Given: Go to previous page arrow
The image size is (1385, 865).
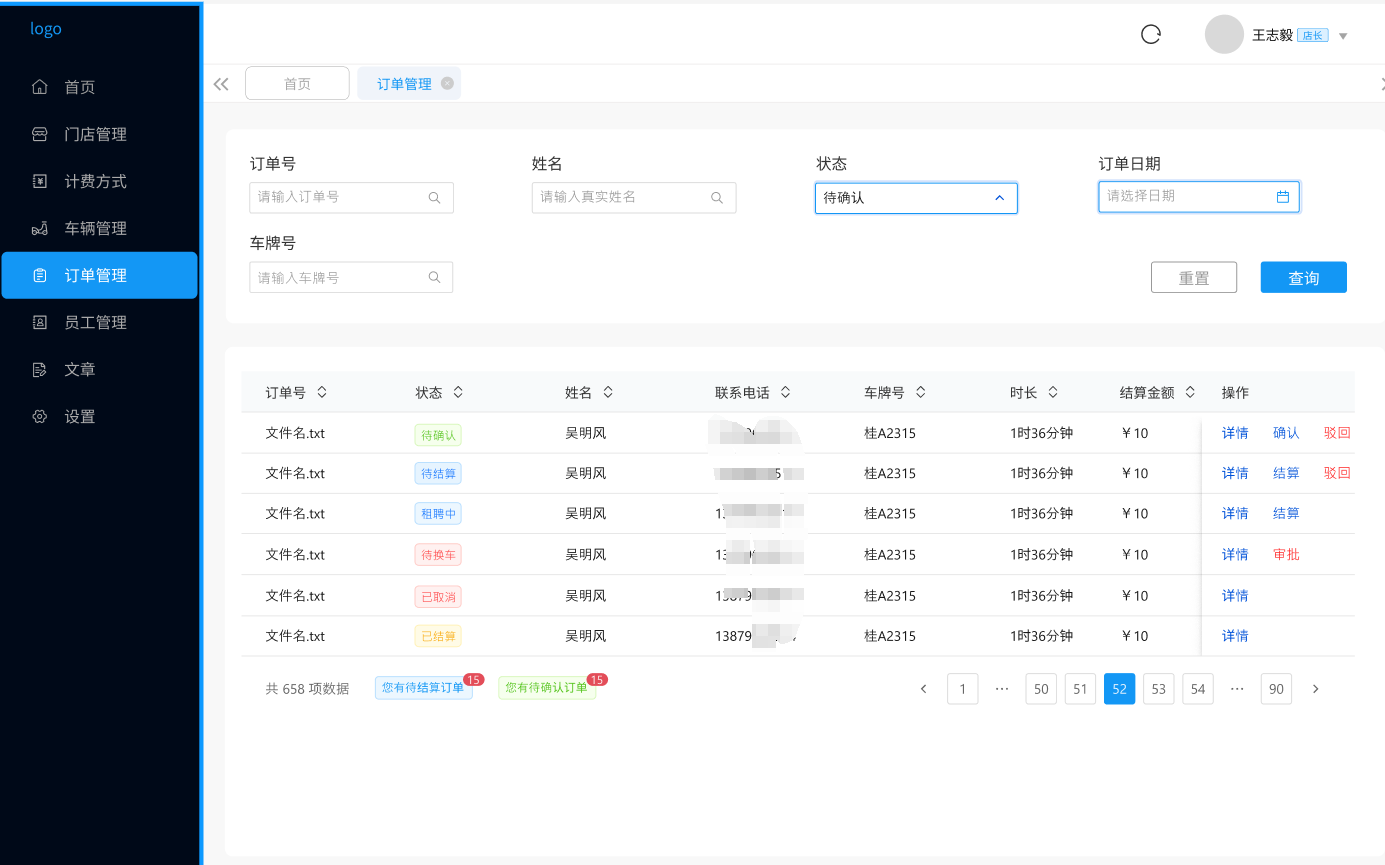Looking at the screenshot, I should click(x=924, y=689).
